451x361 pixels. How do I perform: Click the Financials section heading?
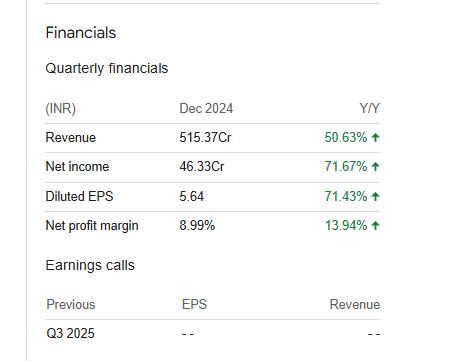pos(81,33)
